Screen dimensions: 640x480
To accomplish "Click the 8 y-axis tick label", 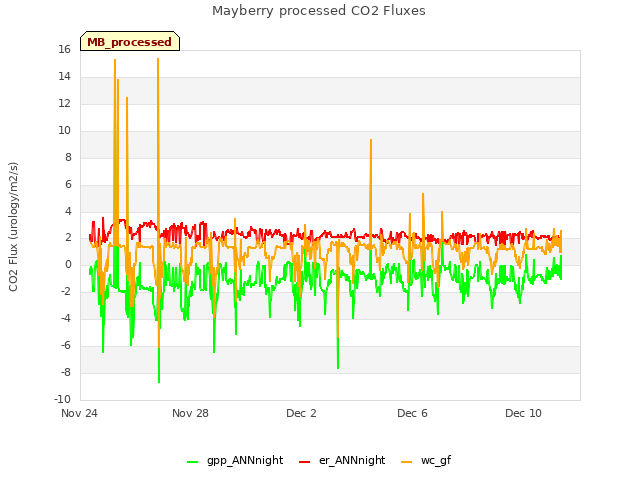I will (68, 158).
